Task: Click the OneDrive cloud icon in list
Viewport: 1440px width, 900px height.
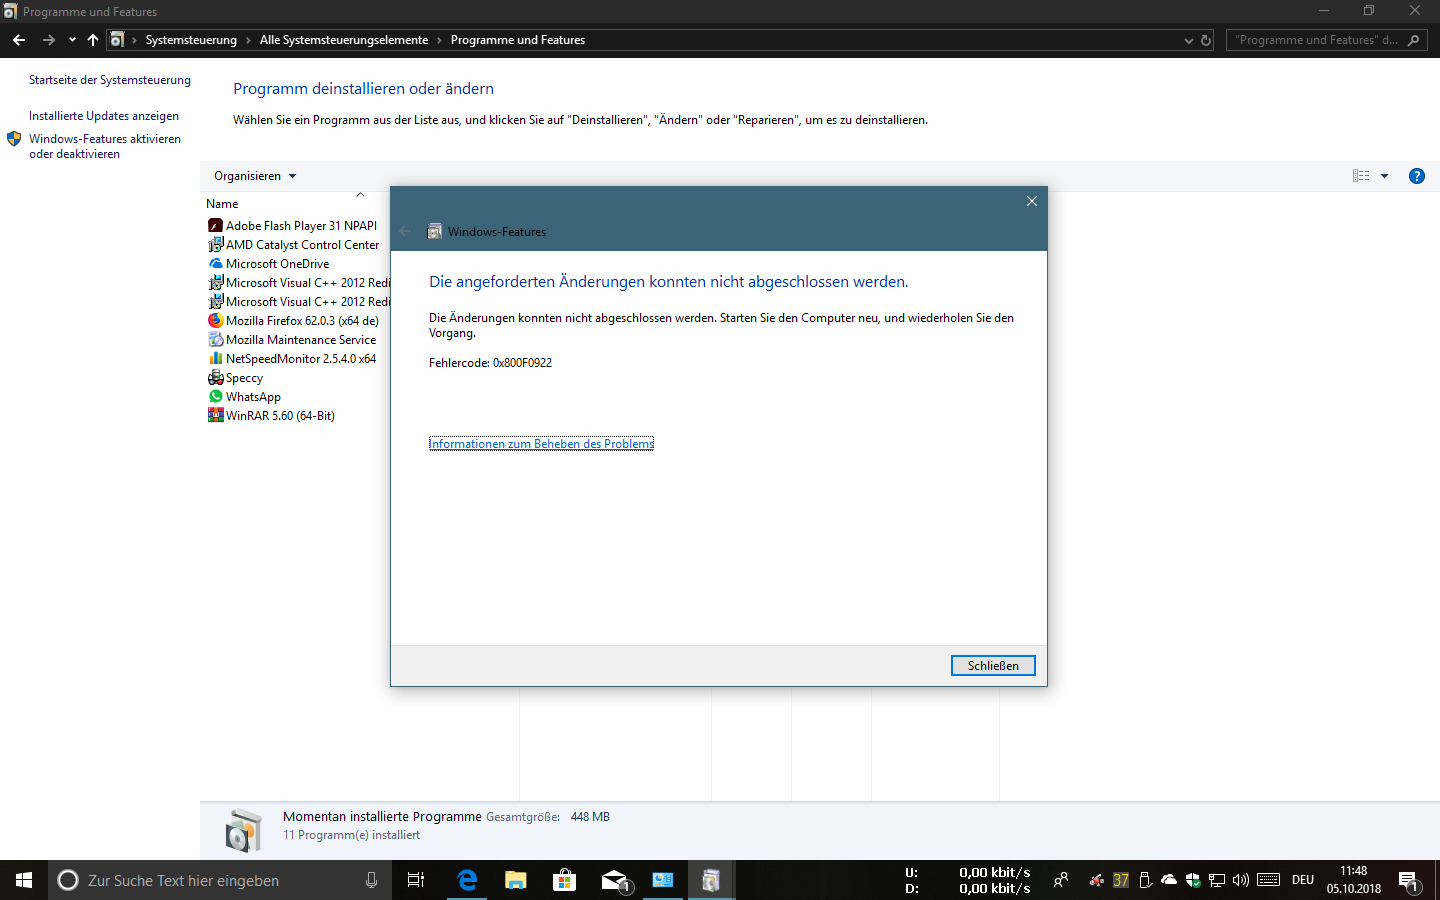Action: 215,264
